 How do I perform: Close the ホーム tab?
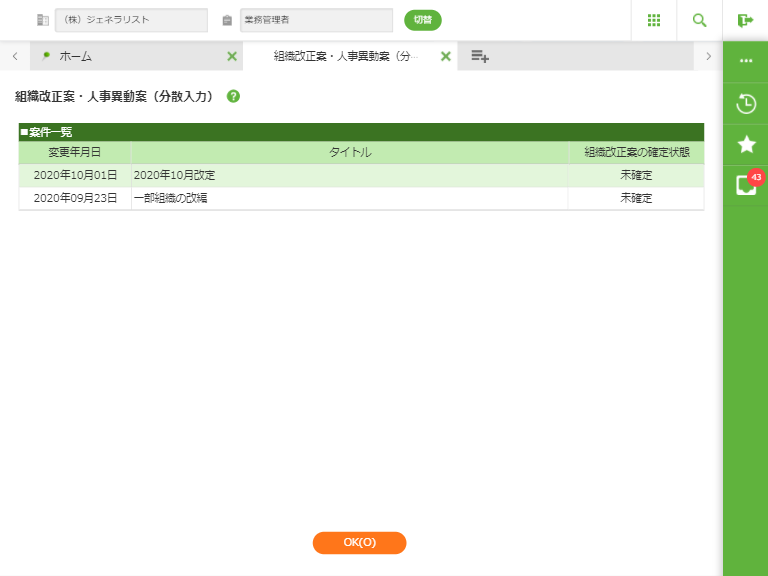[232, 56]
